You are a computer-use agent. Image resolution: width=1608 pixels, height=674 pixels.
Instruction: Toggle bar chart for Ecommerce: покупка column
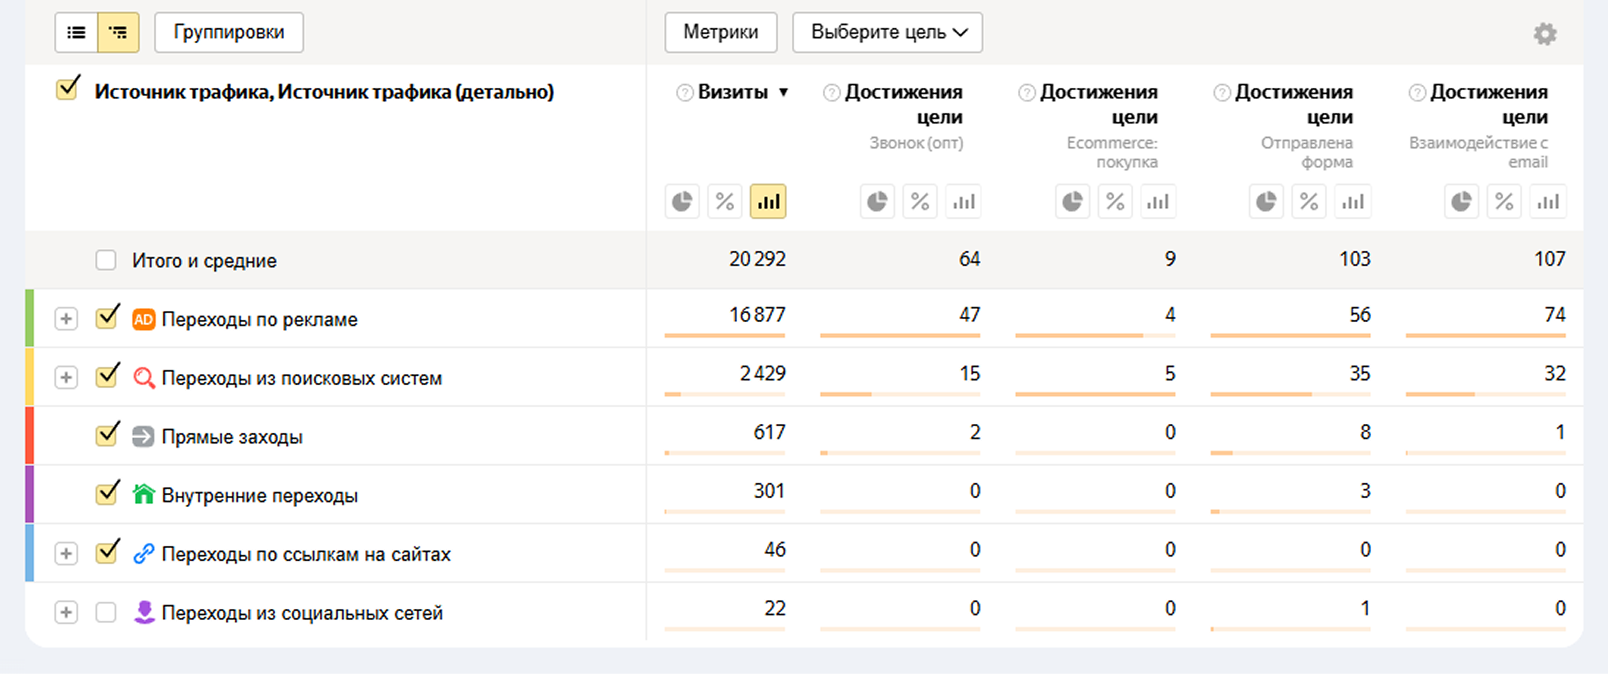pos(1158,202)
